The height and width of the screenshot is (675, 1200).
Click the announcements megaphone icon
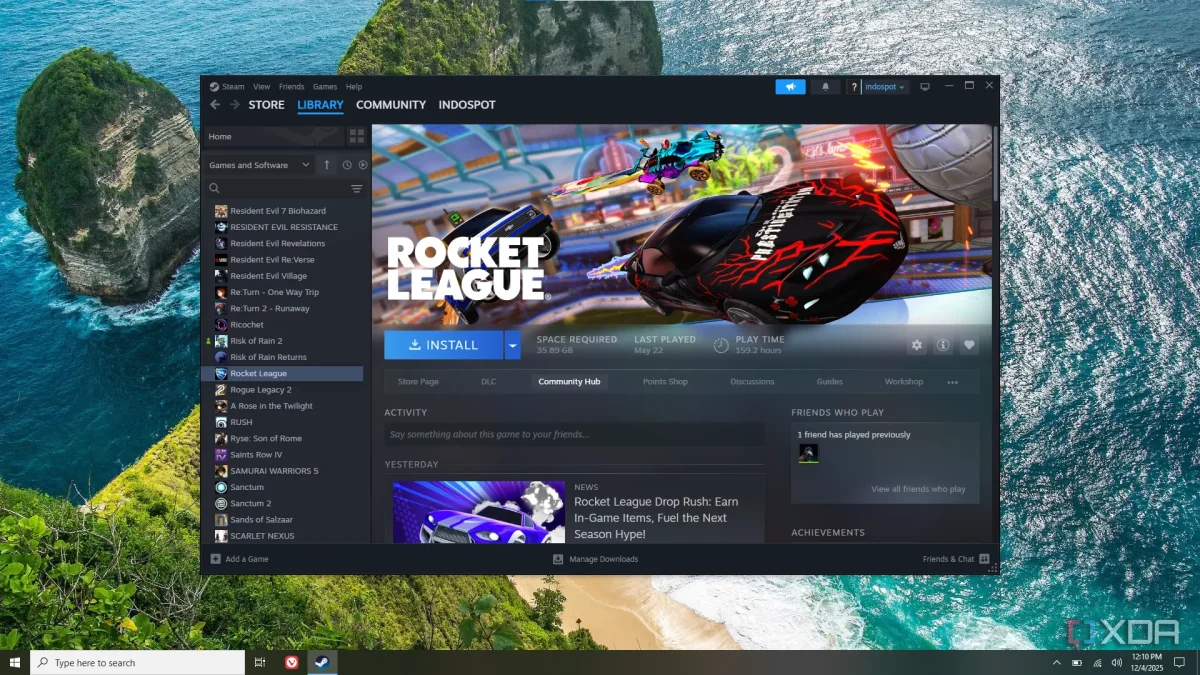(790, 87)
